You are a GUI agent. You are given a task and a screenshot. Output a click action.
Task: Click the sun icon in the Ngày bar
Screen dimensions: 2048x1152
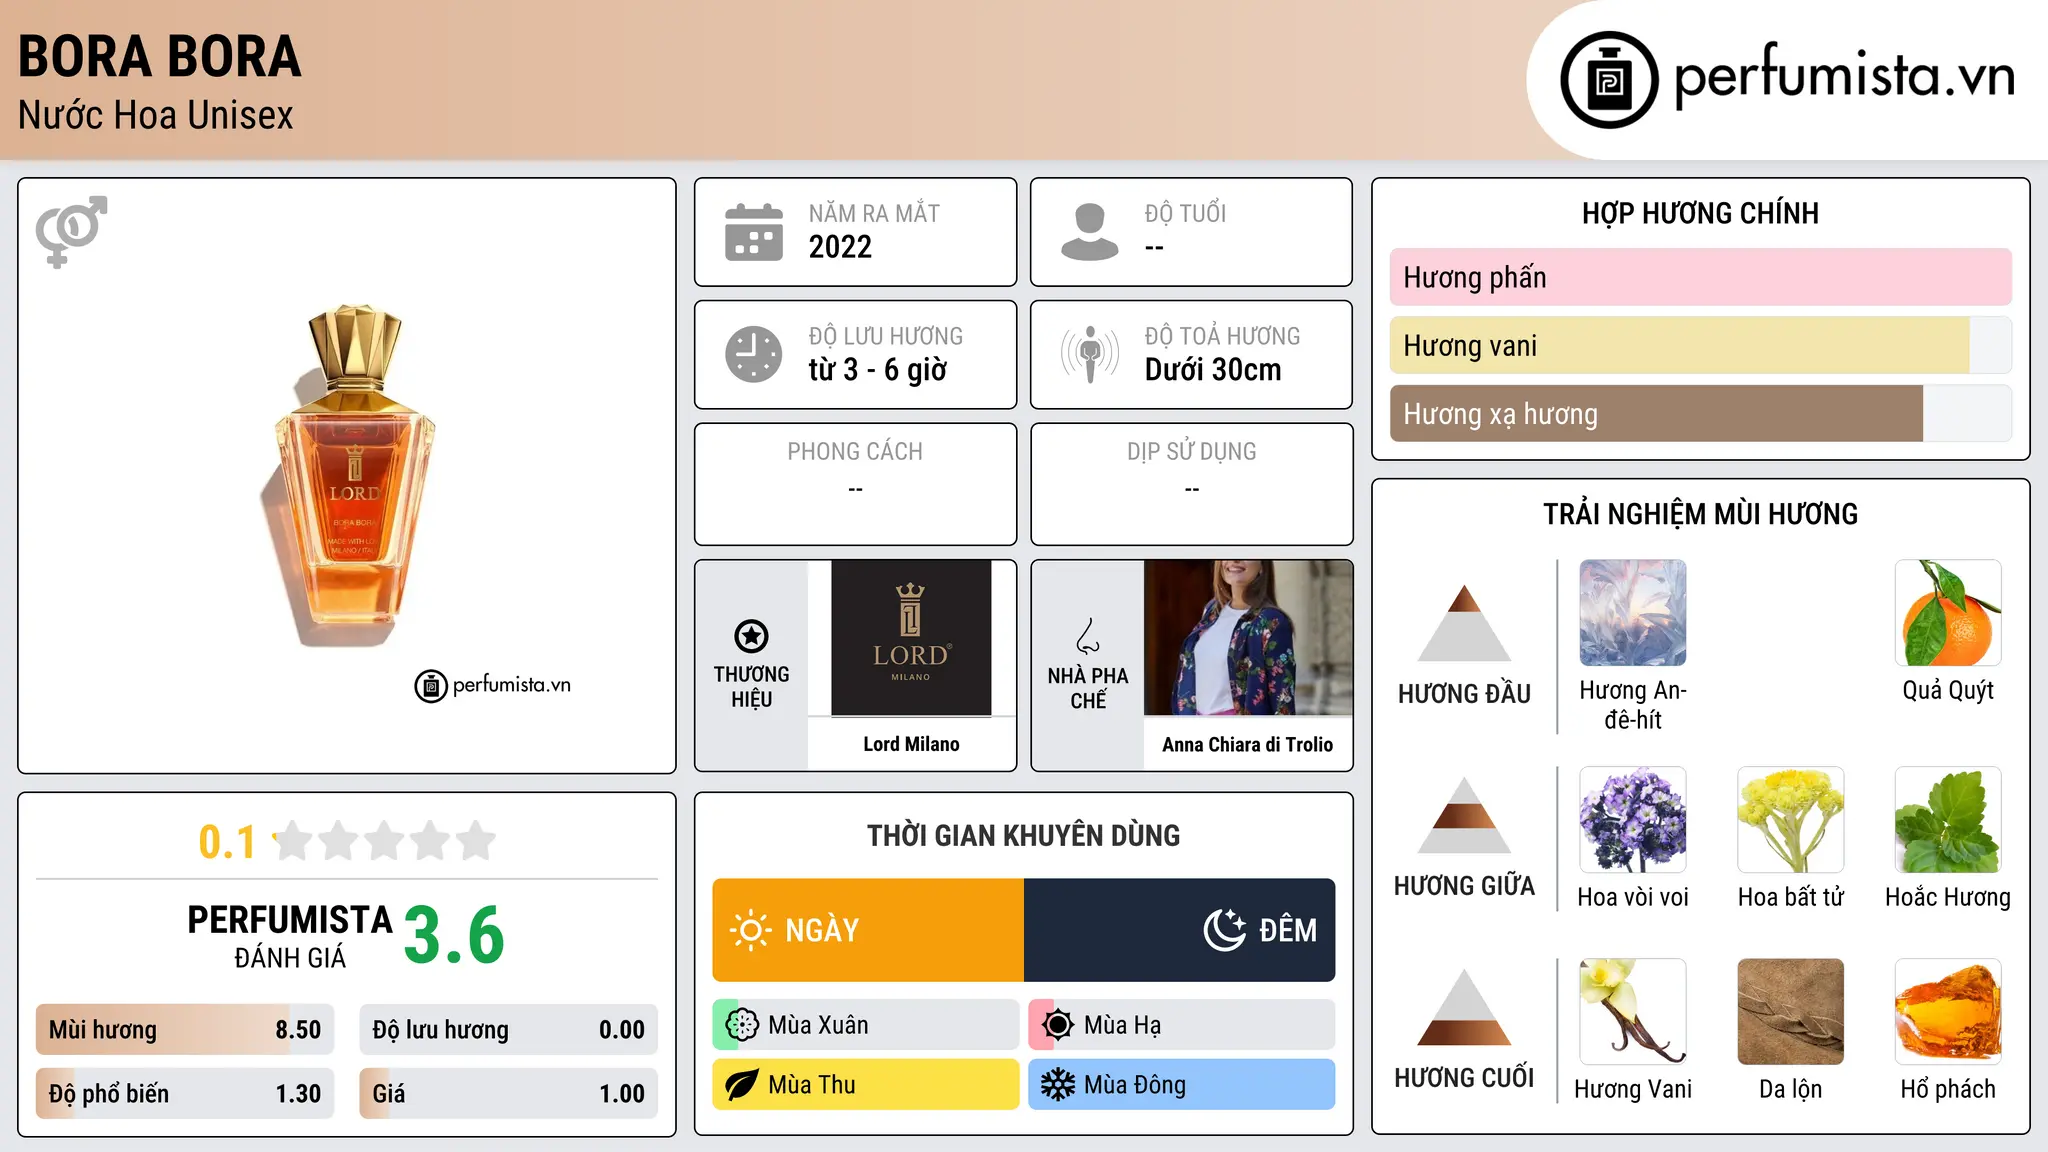coord(750,930)
